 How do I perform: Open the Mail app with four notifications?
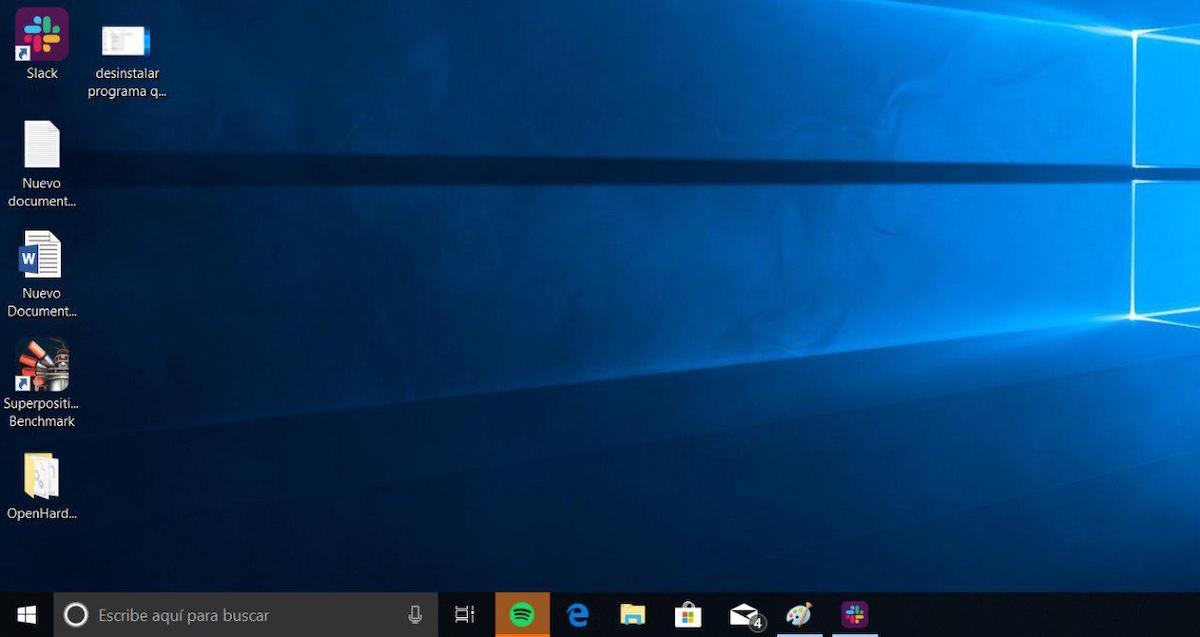point(745,615)
